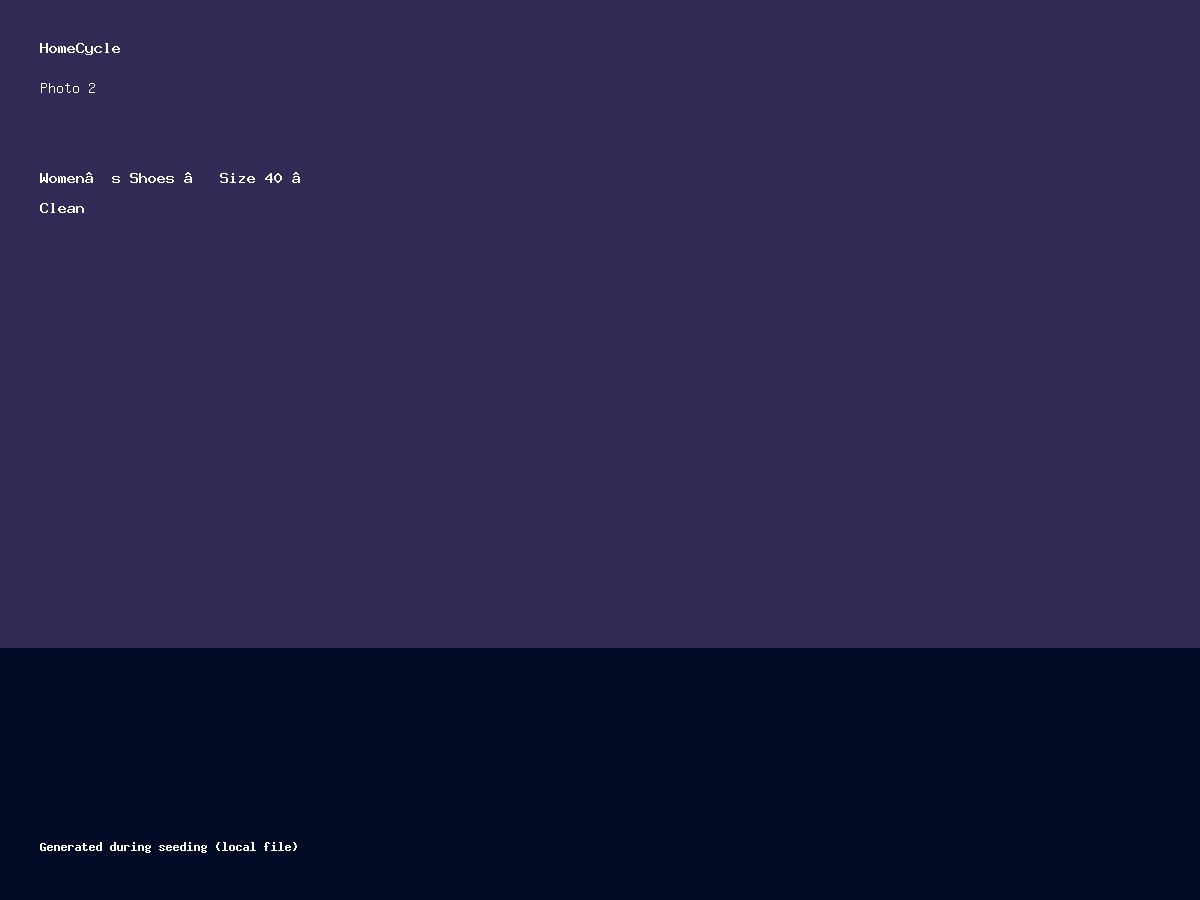This screenshot has width=1200, height=900.
Task: Select the word seeding in the caption
Action: (183, 847)
